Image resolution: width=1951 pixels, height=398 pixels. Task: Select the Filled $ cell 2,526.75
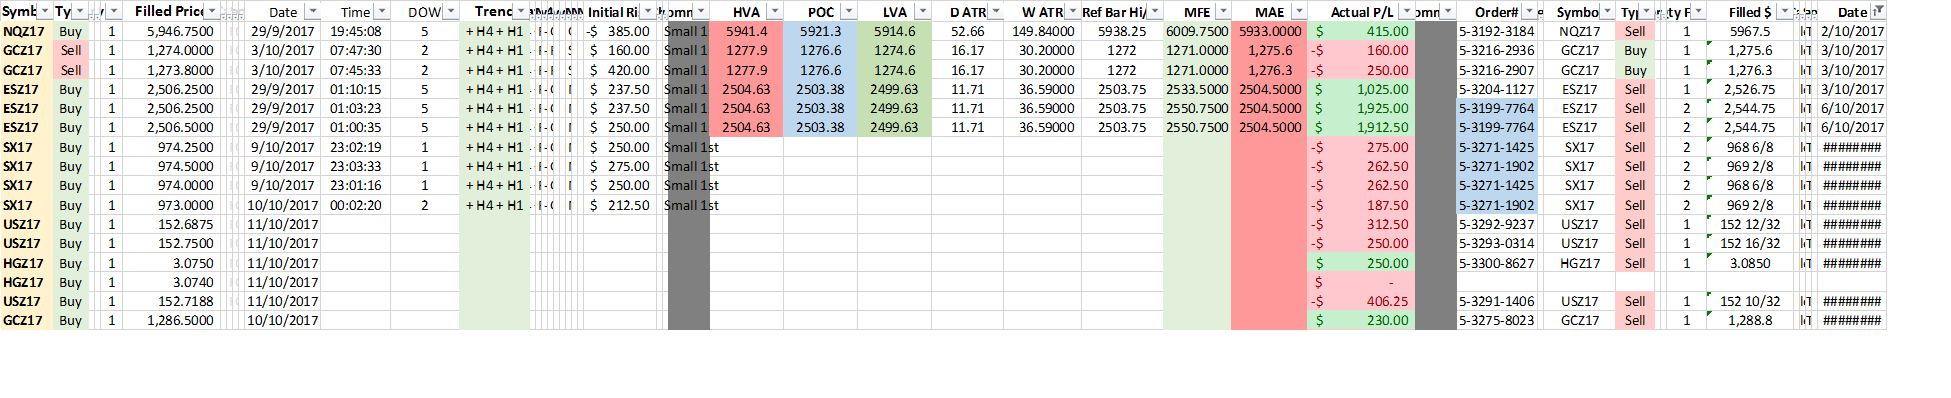(1750, 89)
